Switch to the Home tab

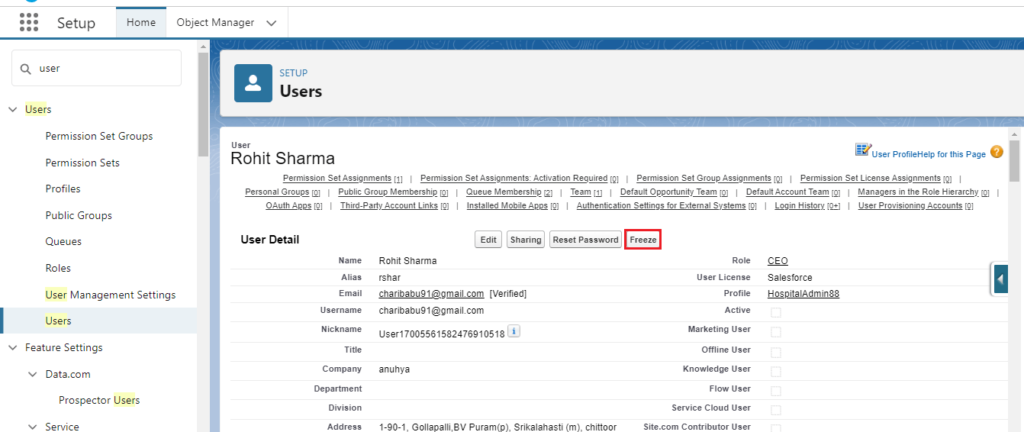[x=140, y=22]
